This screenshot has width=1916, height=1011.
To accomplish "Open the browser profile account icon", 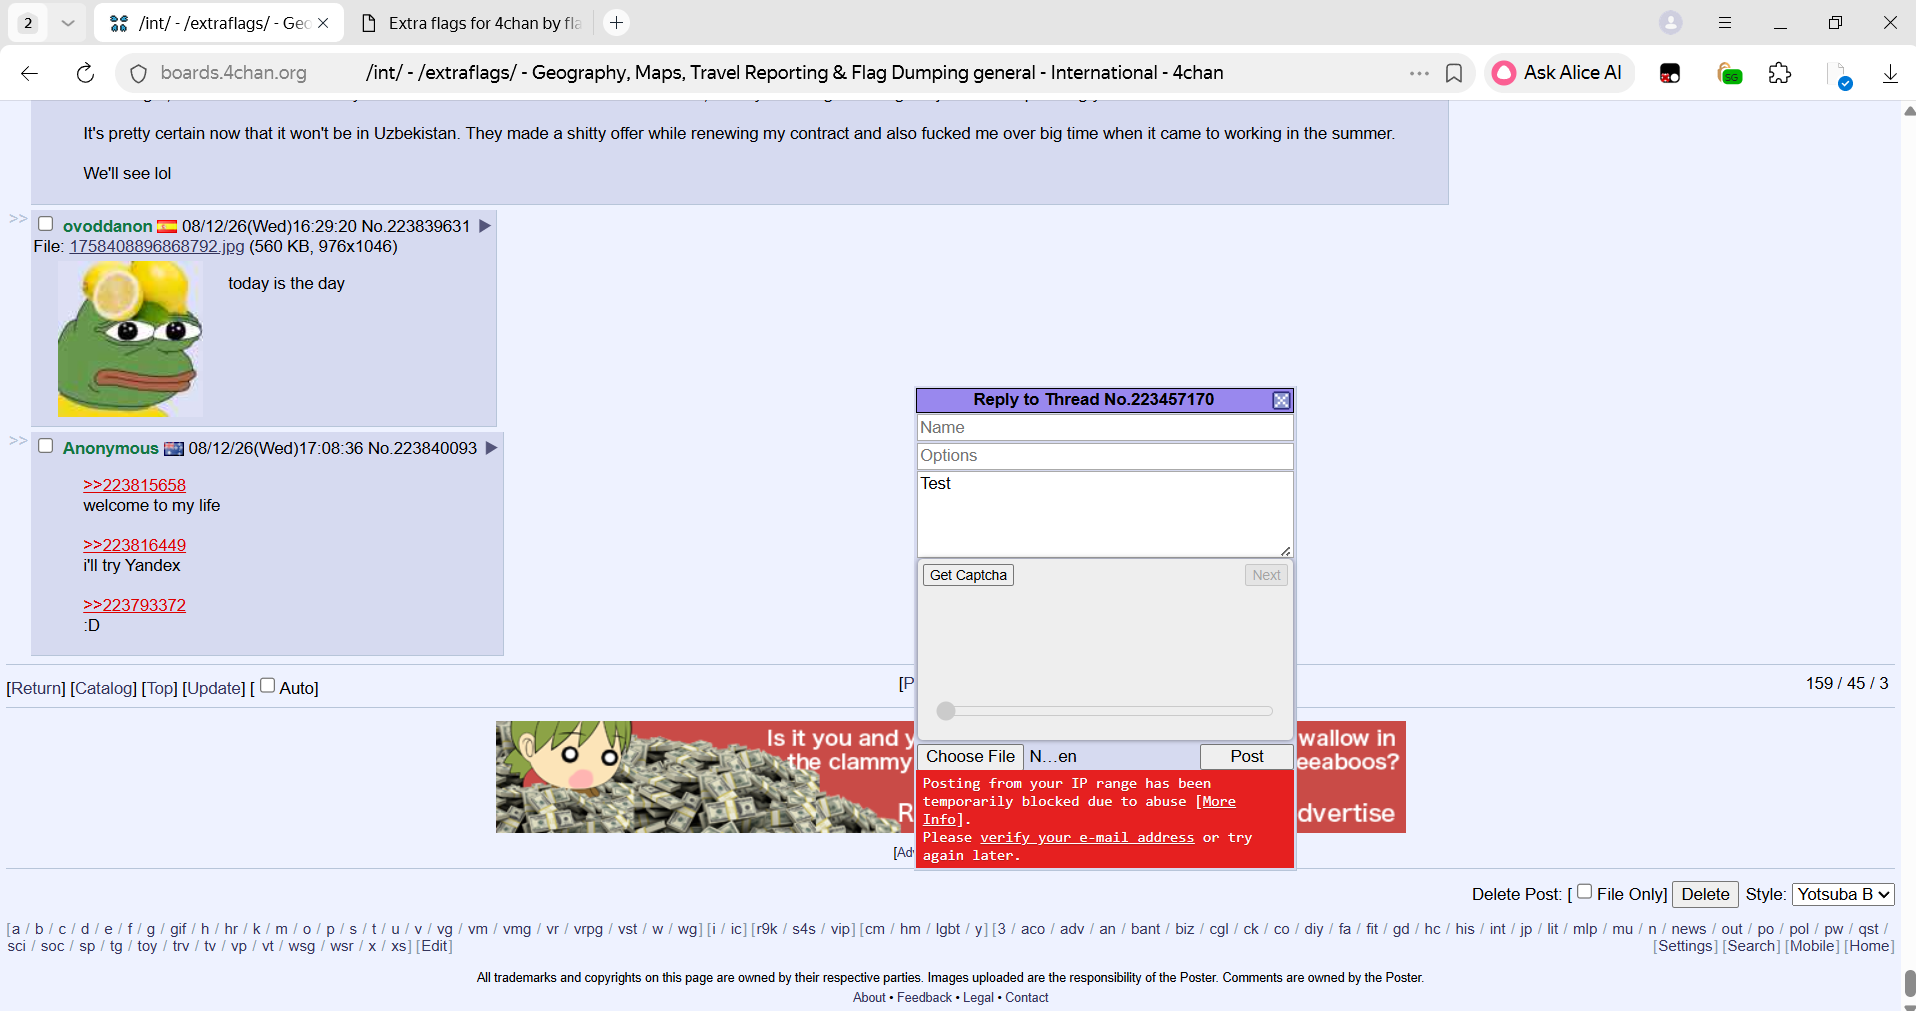I will tap(1670, 22).
